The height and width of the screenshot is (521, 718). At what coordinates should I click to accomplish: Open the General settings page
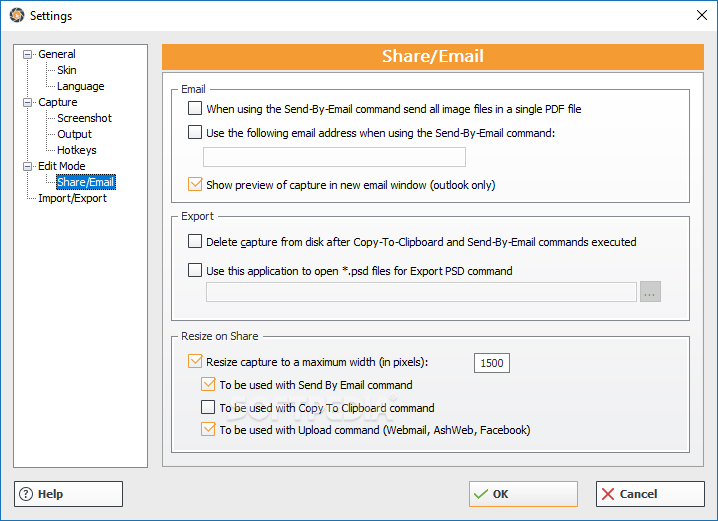coord(57,54)
